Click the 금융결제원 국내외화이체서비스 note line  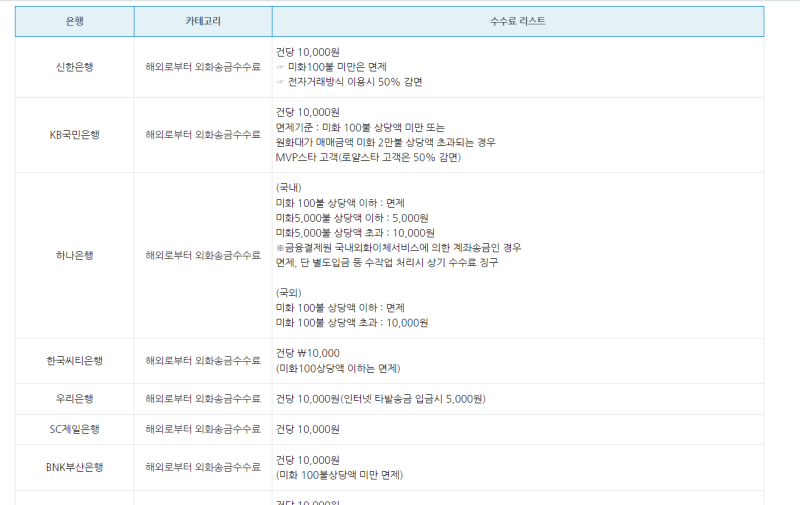[398, 247]
